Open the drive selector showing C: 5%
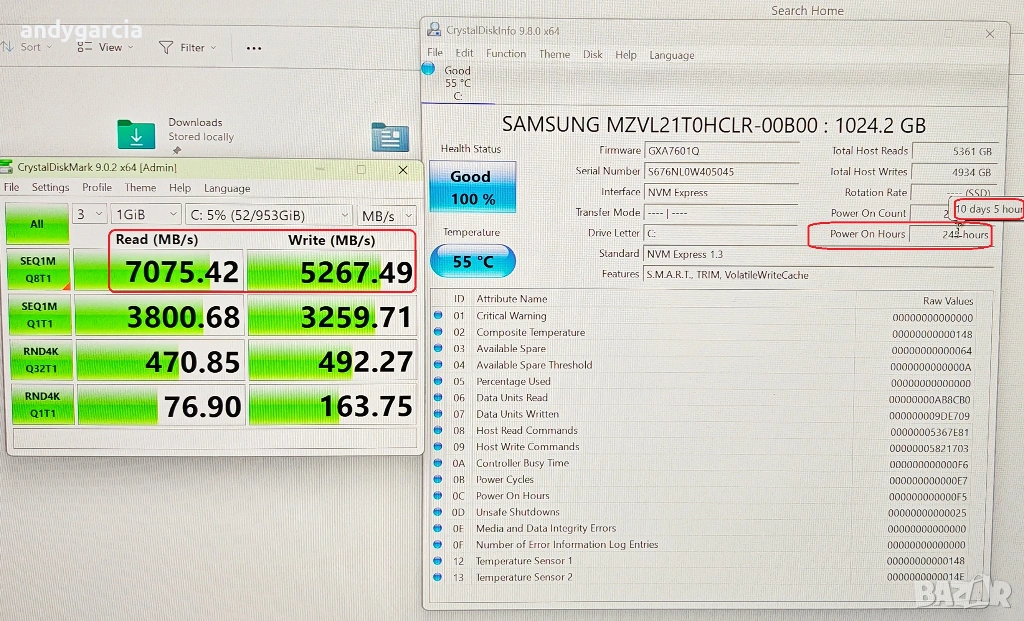The width and height of the screenshot is (1024, 621). coord(269,215)
